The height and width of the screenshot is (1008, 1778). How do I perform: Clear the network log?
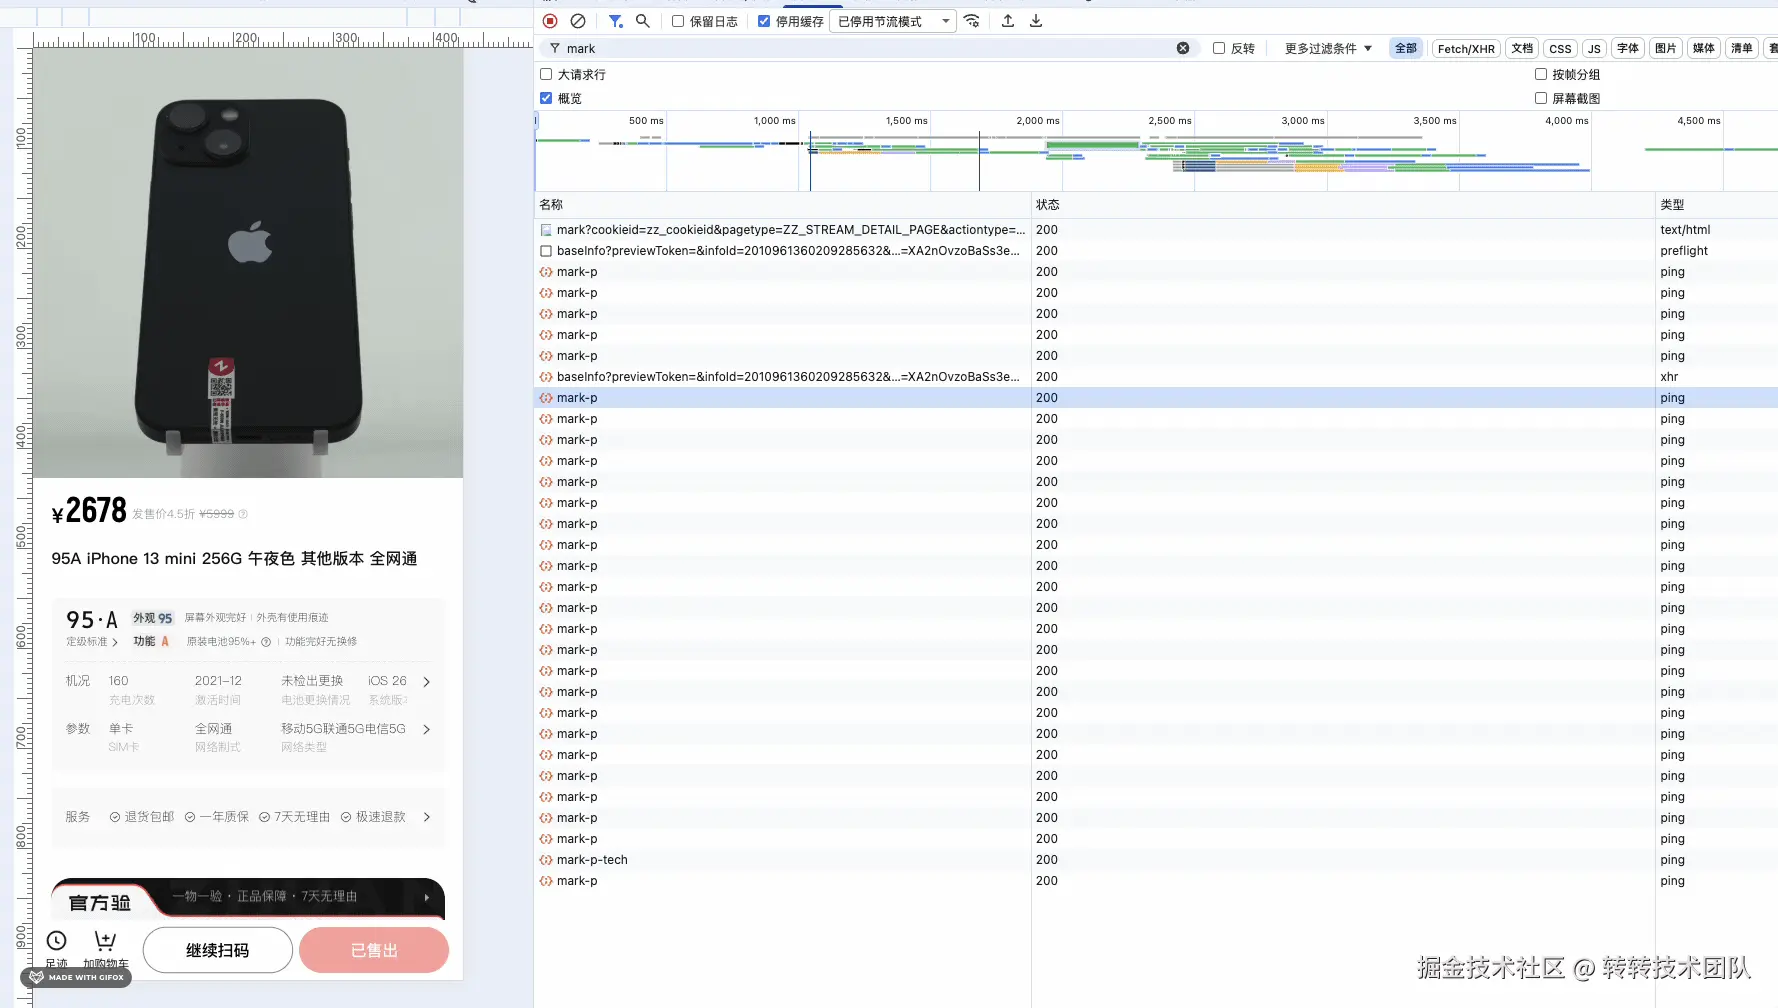pos(578,21)
